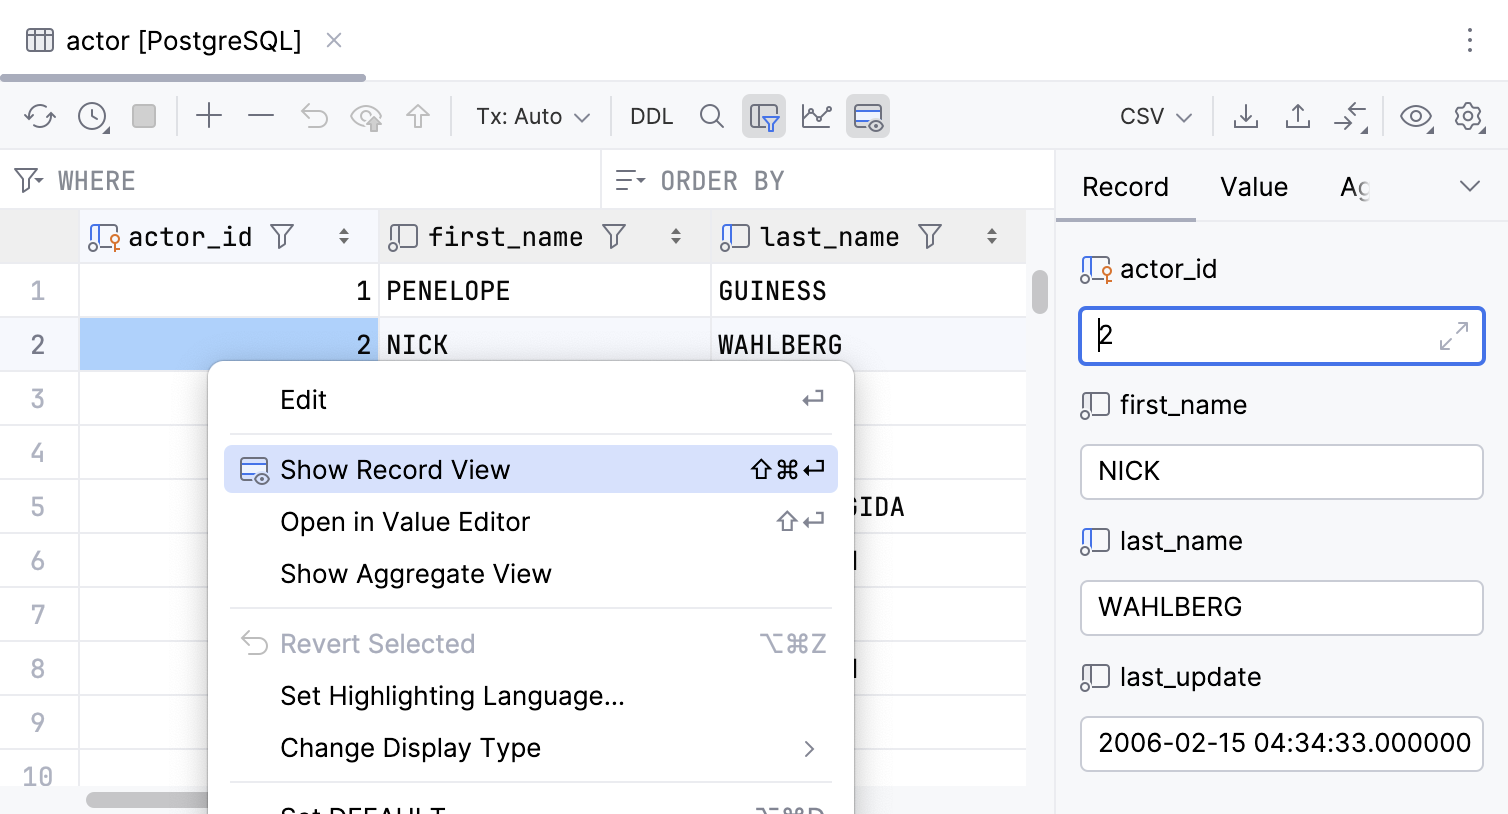
Task: Open the Tx: Auto transaction mode dropdown
Action: 531,116
